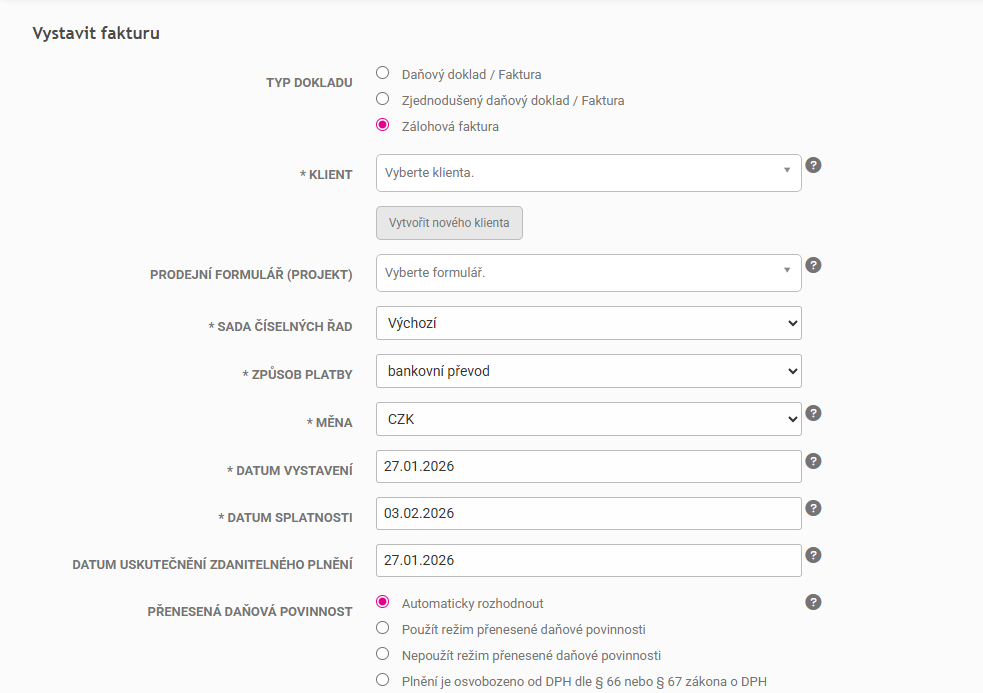
Task: Select Daňový doklad / Faktura radio option
Action: click(382, 73)
